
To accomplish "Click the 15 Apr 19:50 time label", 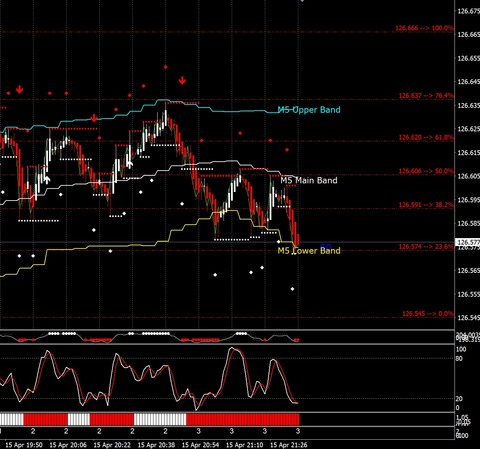I will point(24,445).
